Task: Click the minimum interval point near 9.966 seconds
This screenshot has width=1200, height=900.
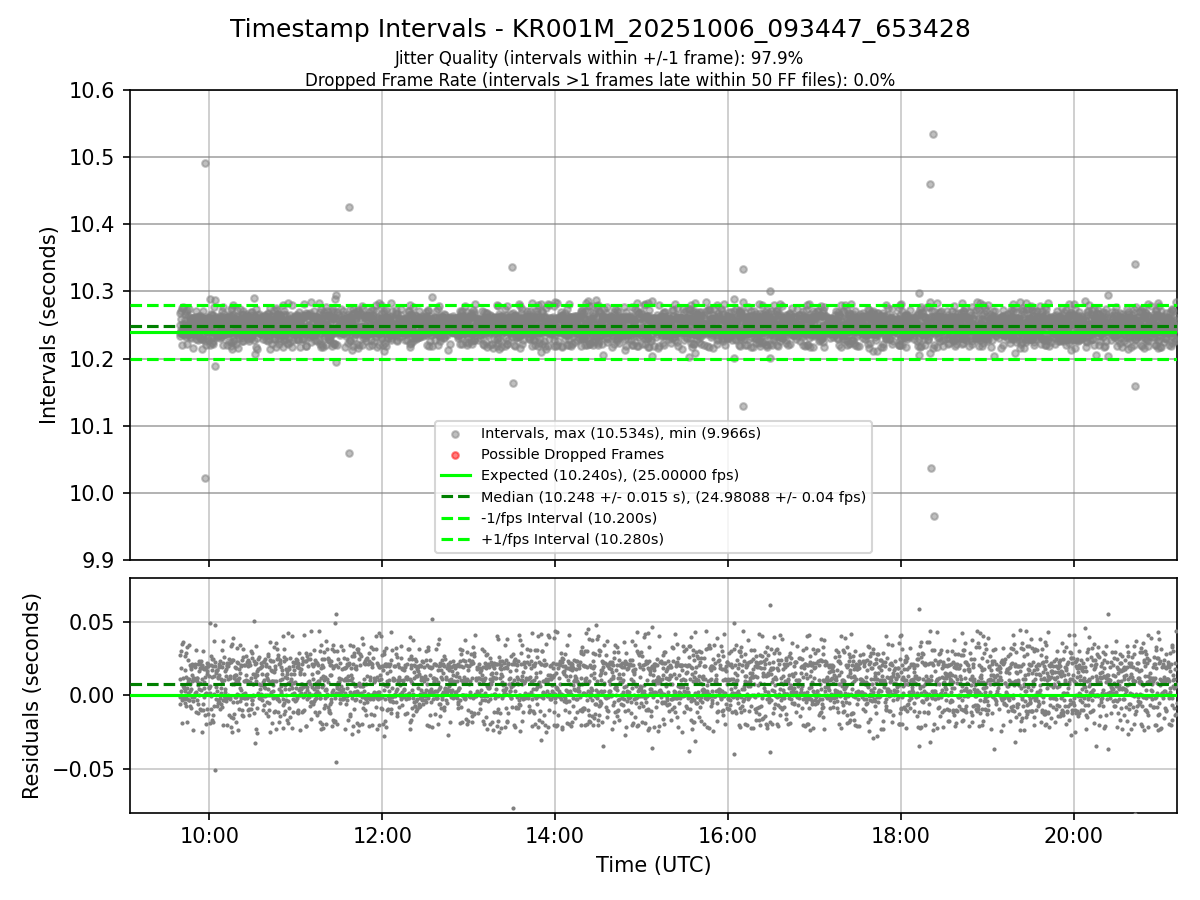Action: pyautogui.click(x=934, y=516)
